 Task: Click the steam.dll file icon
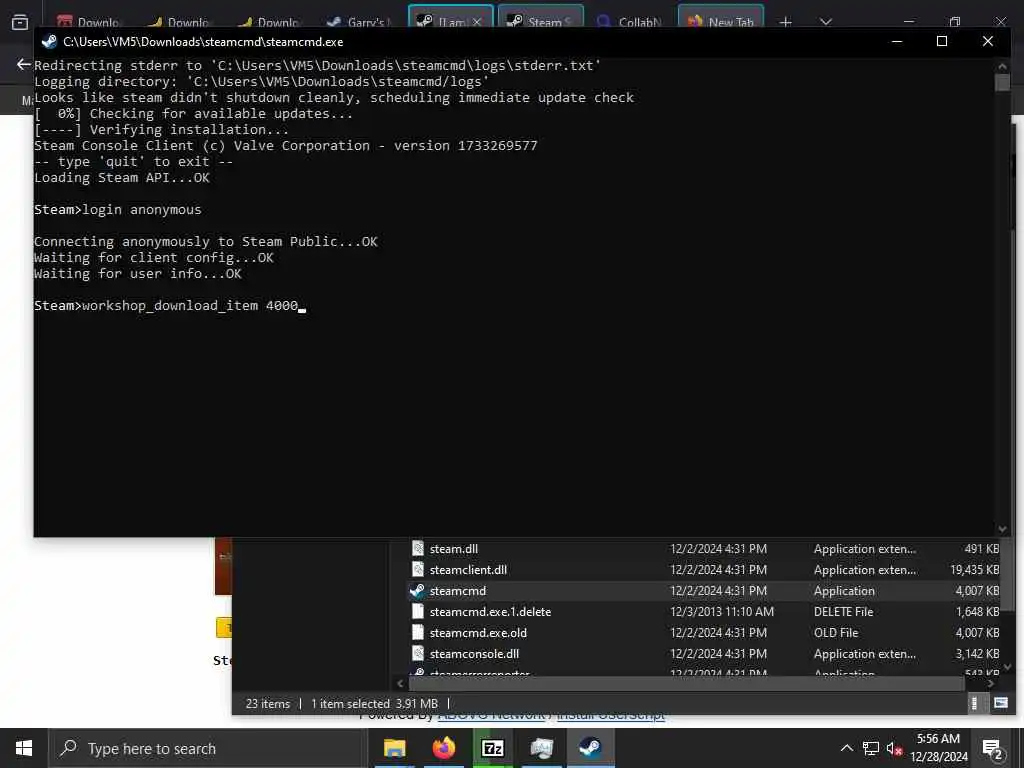point(418,549)
